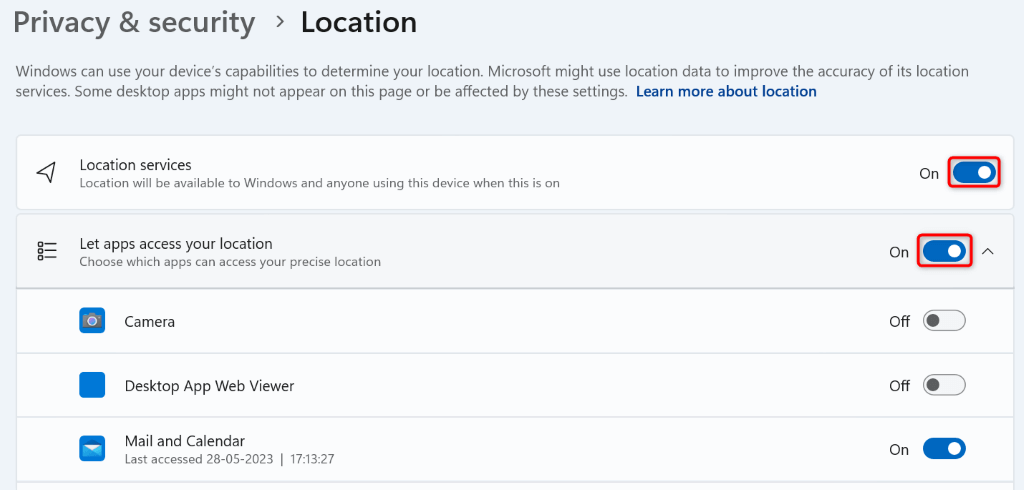1024x490 pixels.
Task: Click the apps list icon
Action: (x=46, y=251)
